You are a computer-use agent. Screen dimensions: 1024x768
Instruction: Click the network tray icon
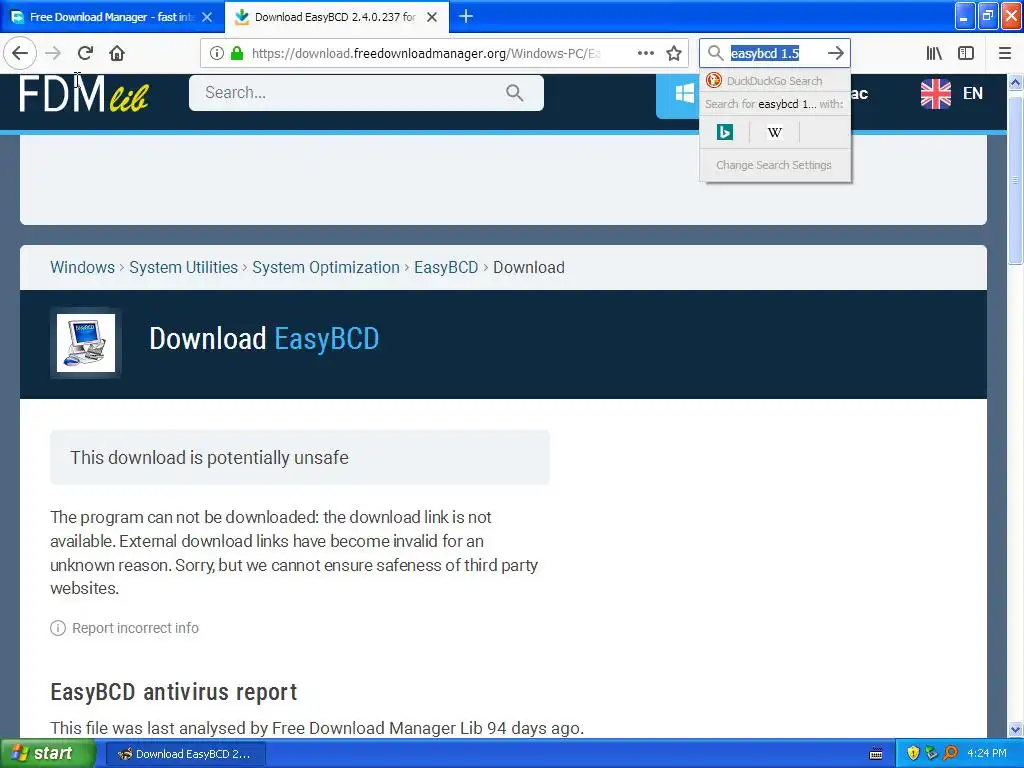point(931,754)
